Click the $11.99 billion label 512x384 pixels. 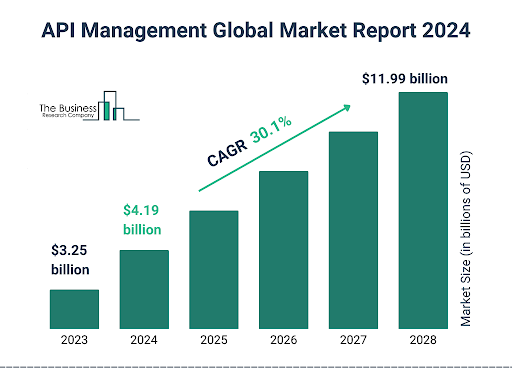(x=405, y=79)
